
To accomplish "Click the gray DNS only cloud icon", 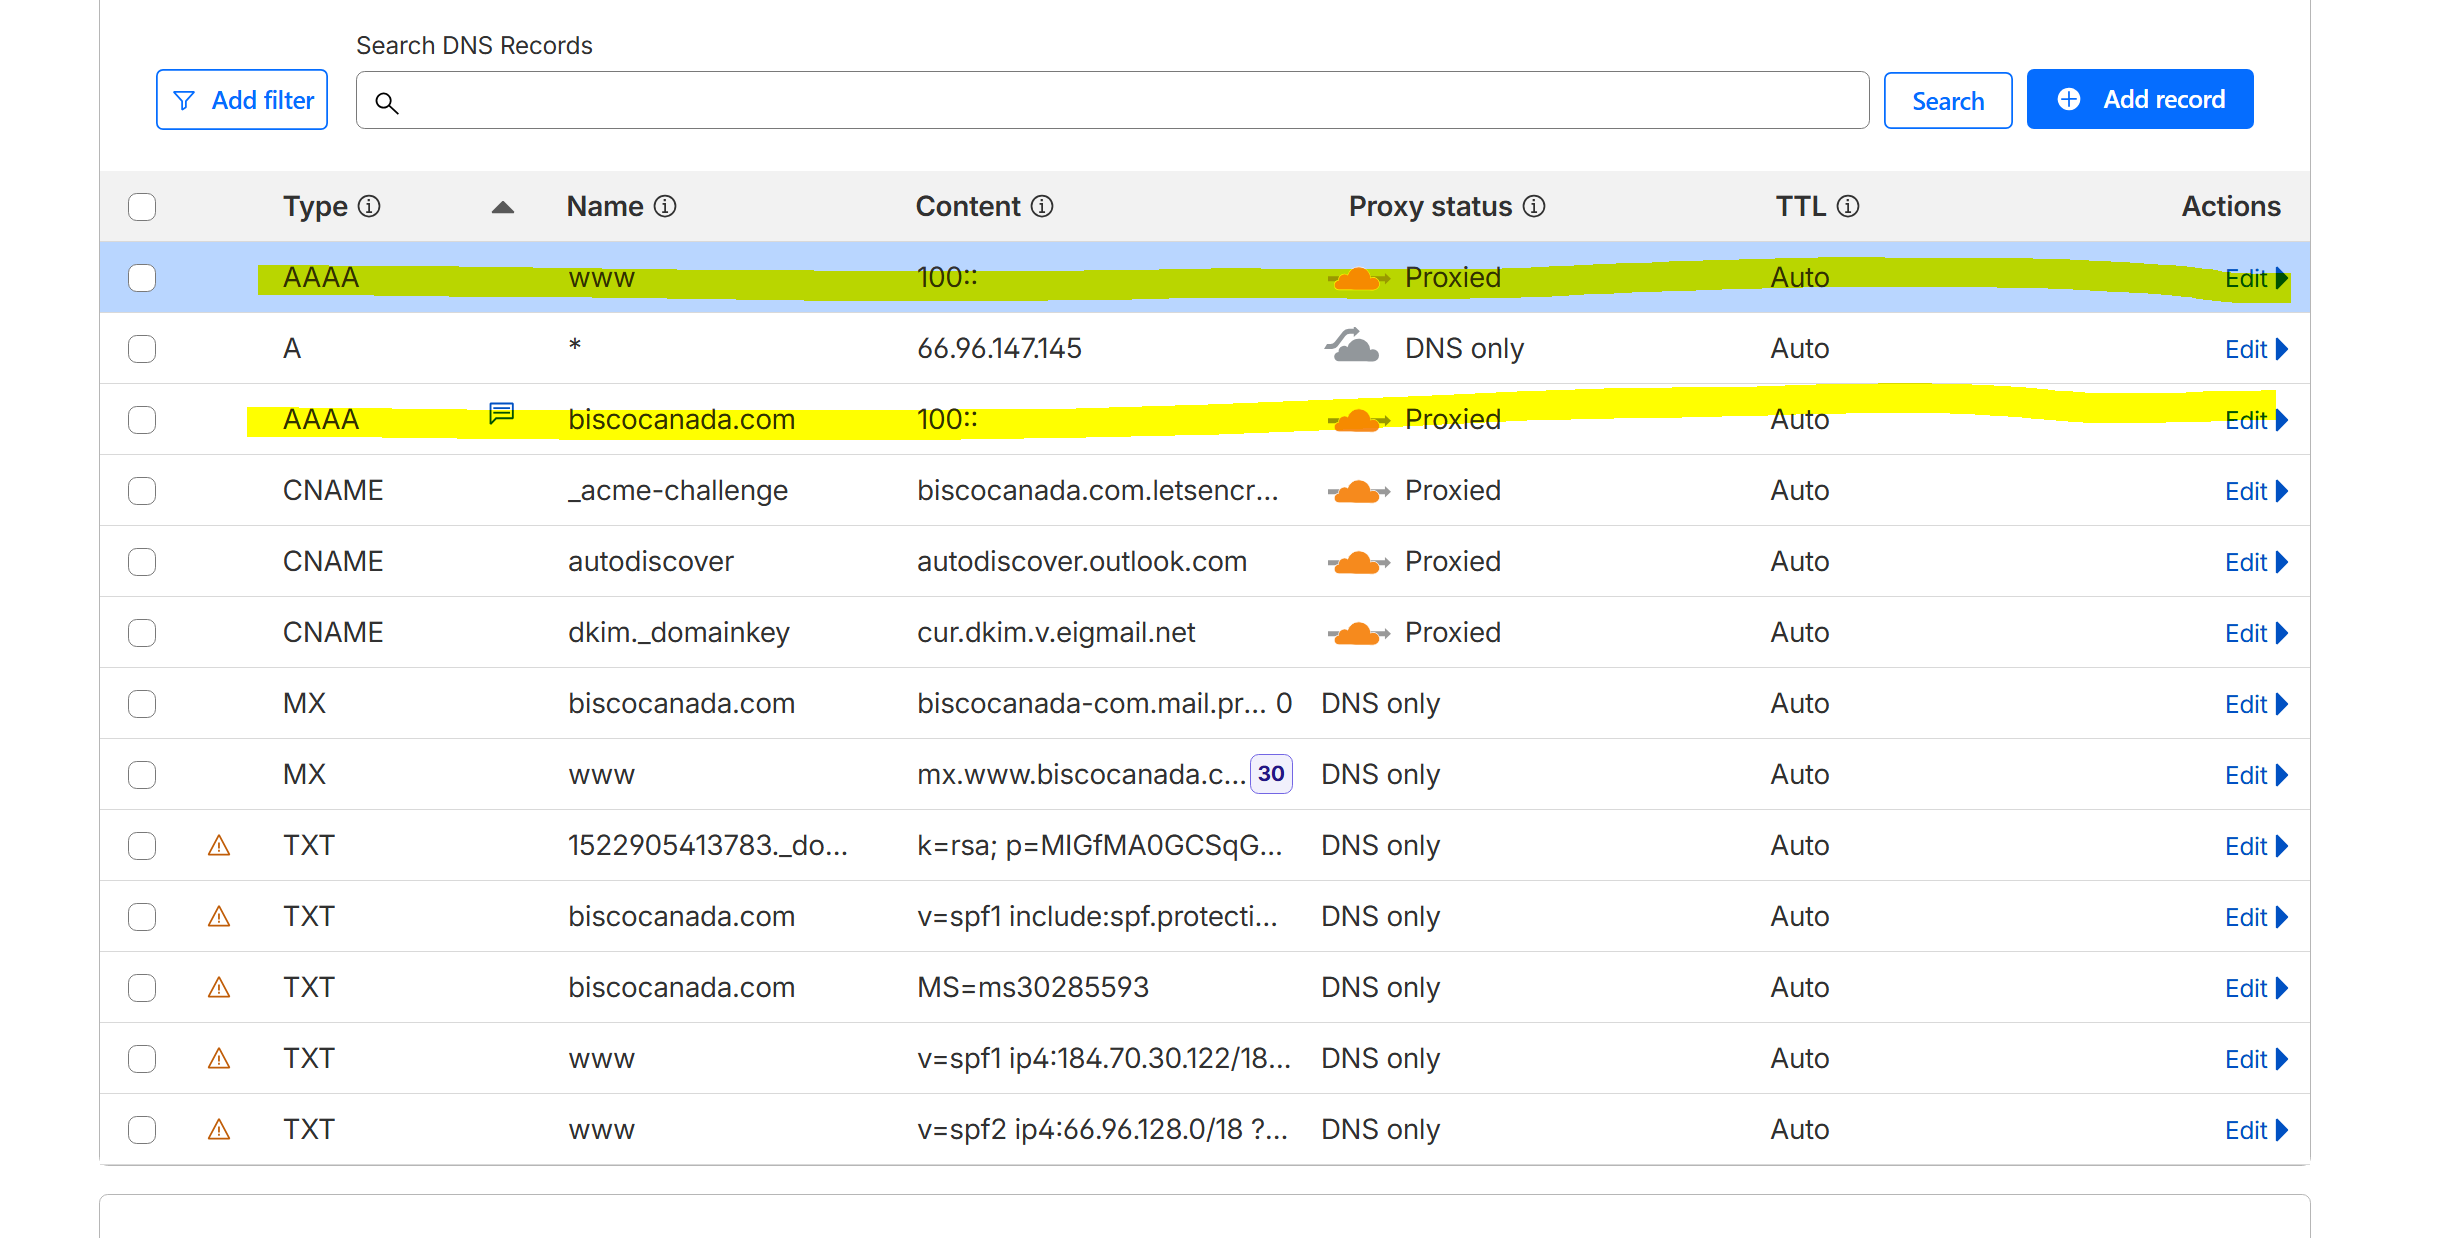I will point(1352,346).
